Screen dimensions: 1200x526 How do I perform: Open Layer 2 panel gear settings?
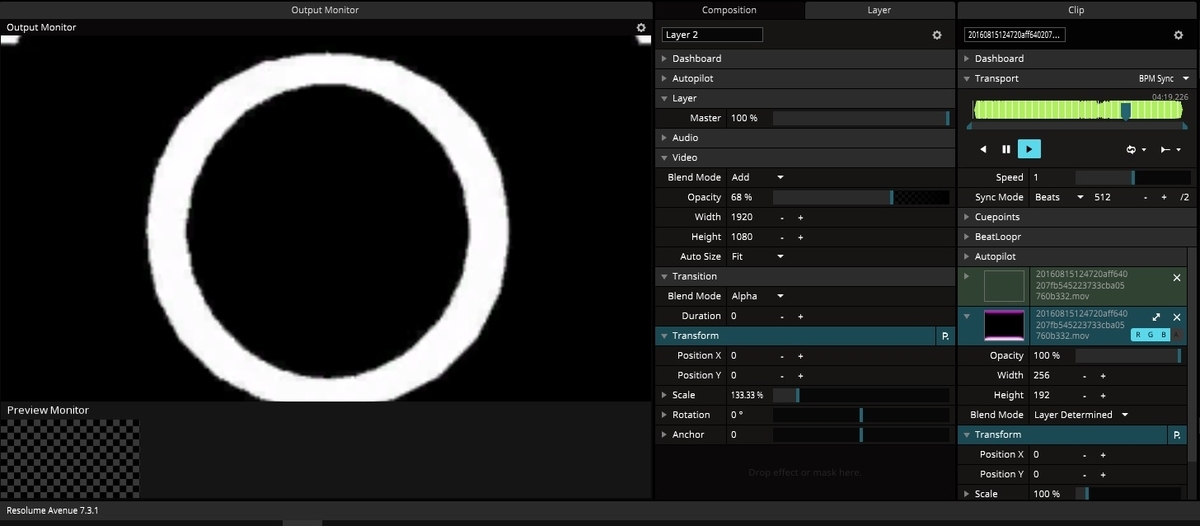937,35
